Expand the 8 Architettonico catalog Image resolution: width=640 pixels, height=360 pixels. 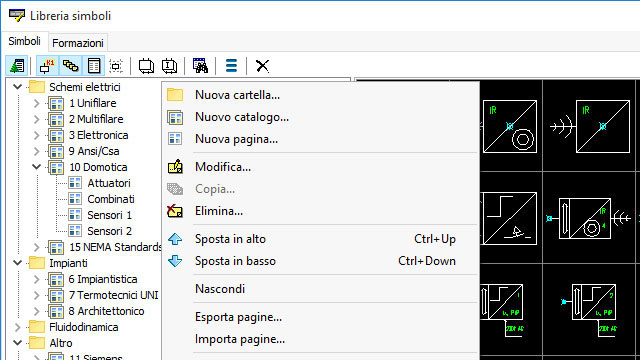[36, 311]
